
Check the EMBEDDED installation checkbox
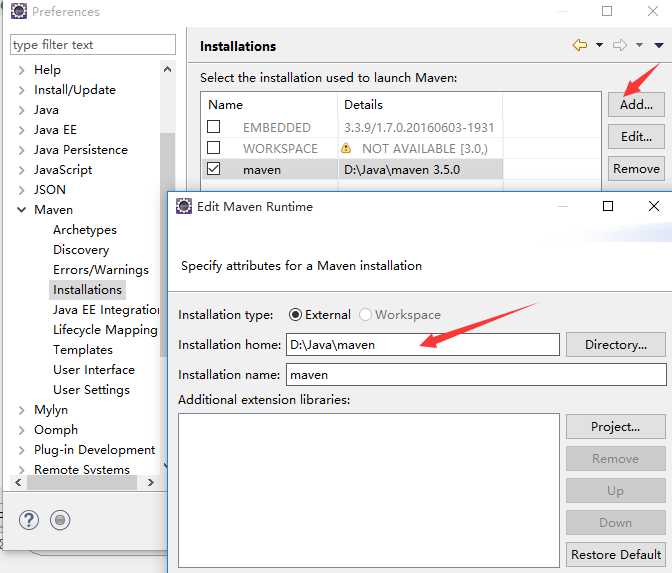213,127
